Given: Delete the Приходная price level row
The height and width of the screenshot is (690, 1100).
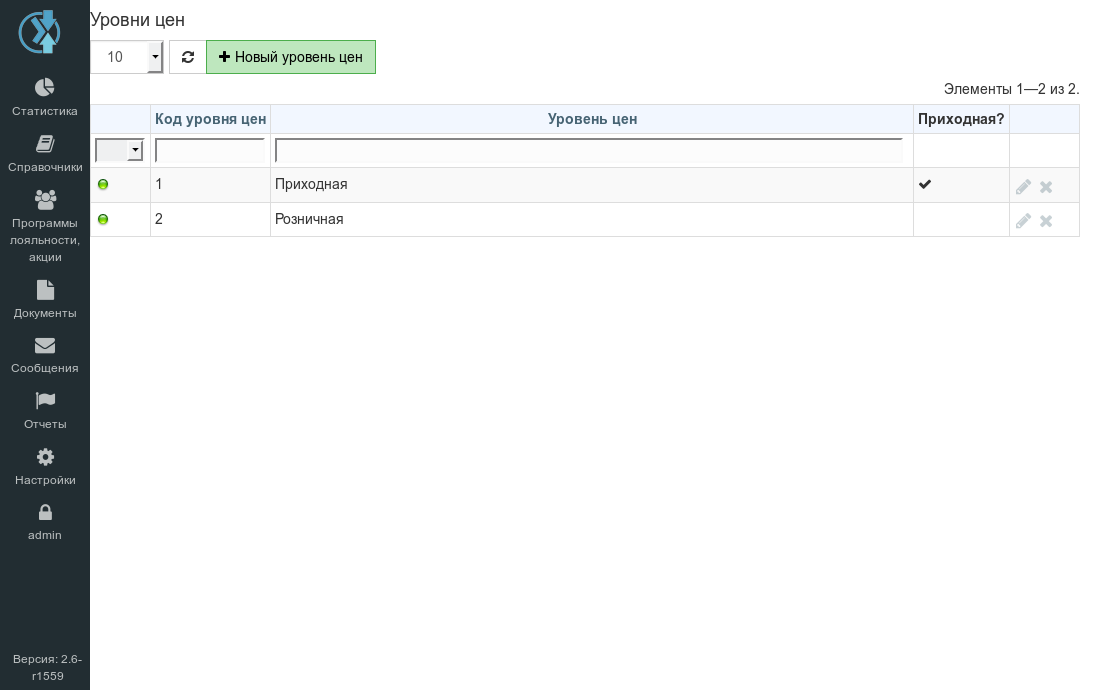Looking at the screenshot, I should (x=1046, y=187).
